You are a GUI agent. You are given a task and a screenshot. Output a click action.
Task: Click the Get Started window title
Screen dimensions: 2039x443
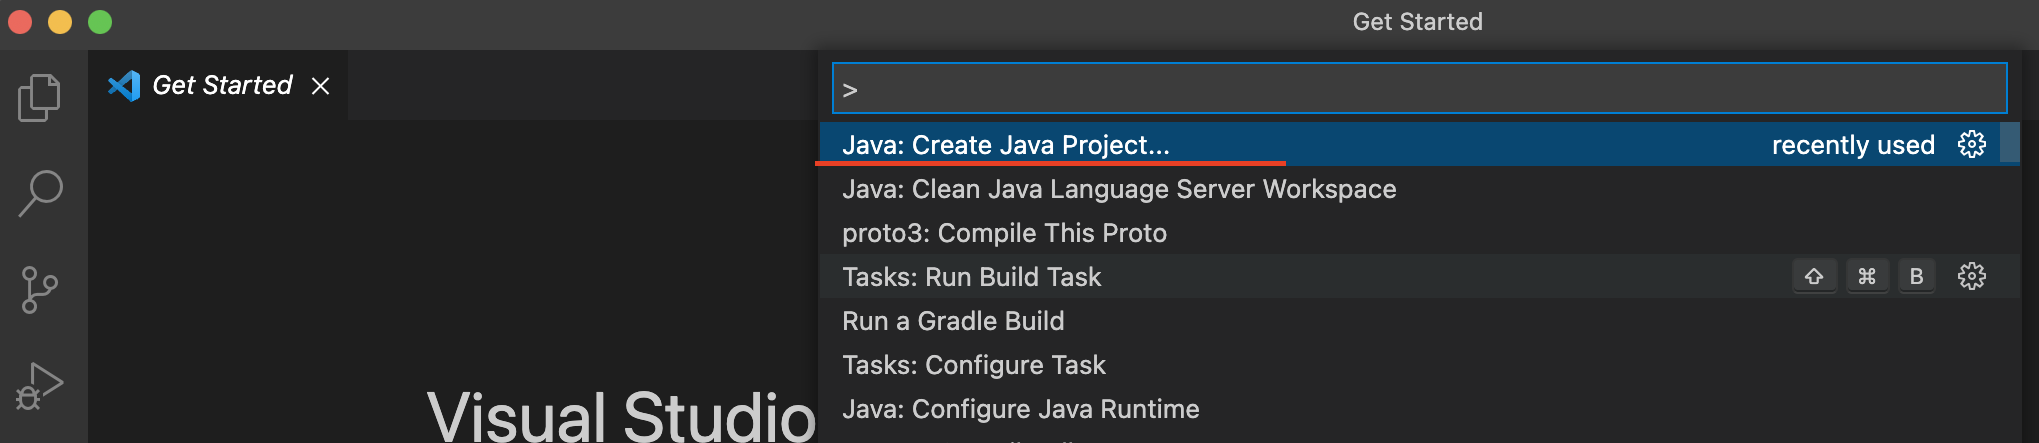tap(1417, 22)
